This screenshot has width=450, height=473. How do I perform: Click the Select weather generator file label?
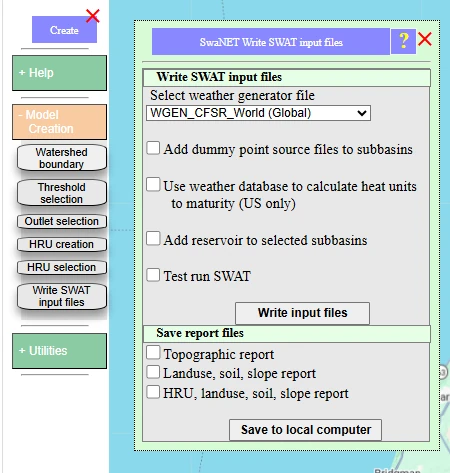point(232,96)
